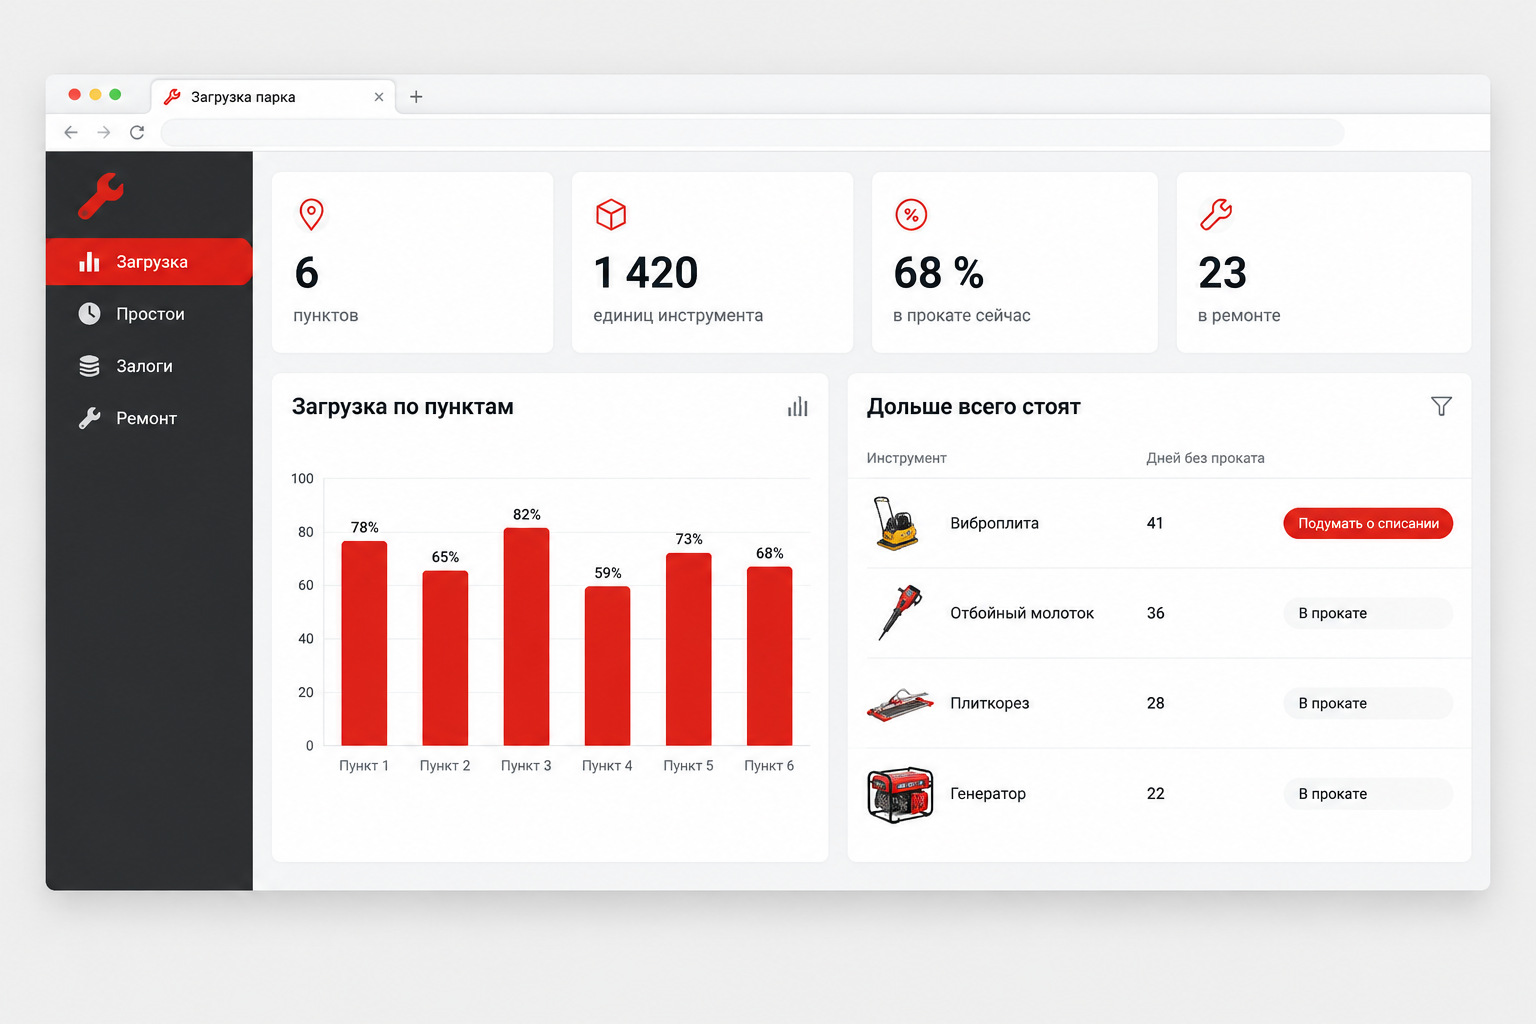
Task: Click the wrench icon beside Ремонт
Action: pos(90,418)
